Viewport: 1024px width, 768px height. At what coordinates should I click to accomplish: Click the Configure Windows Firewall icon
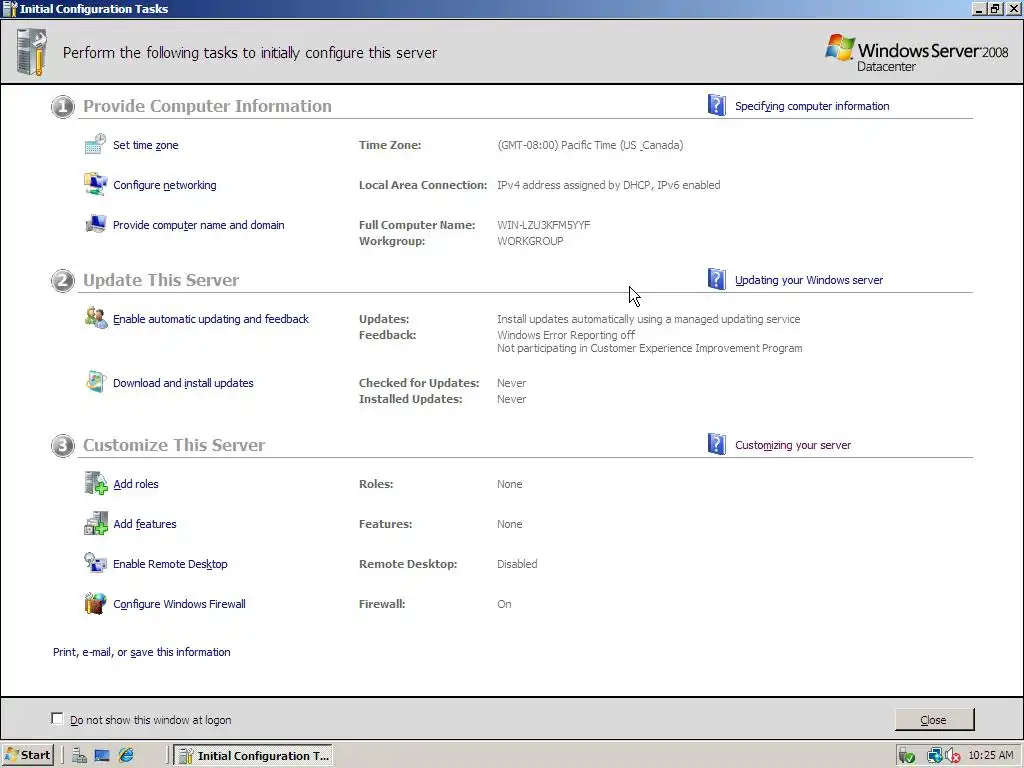pyautogui.click(x=95, y=603)
